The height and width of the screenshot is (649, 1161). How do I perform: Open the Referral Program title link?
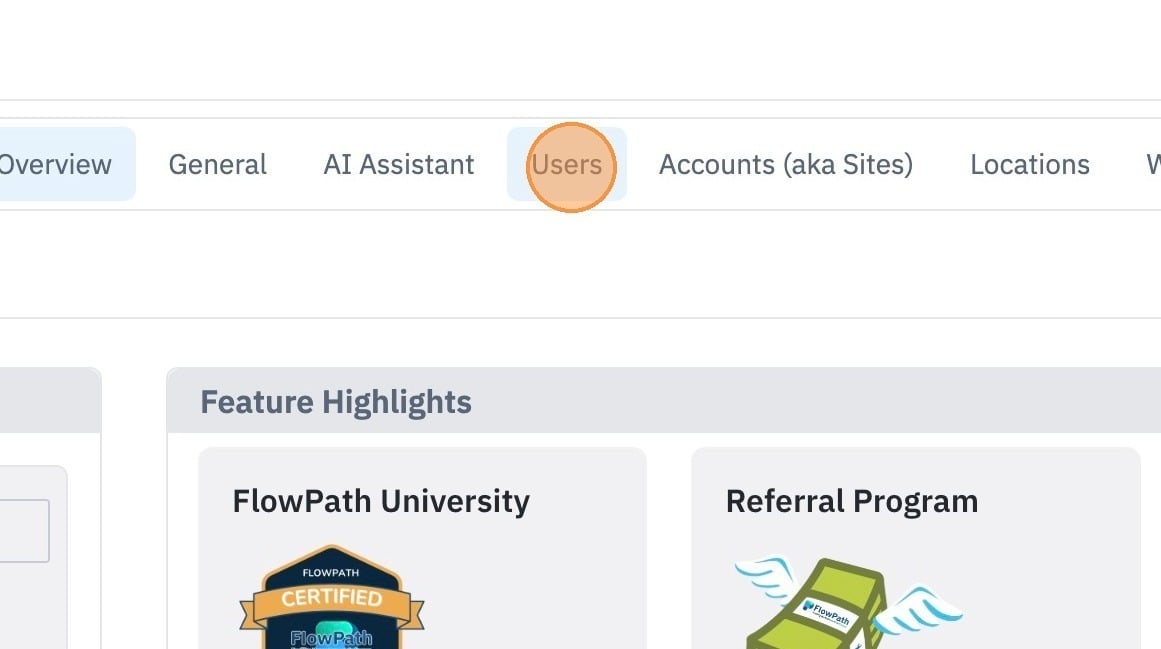[x=851, y=501]
